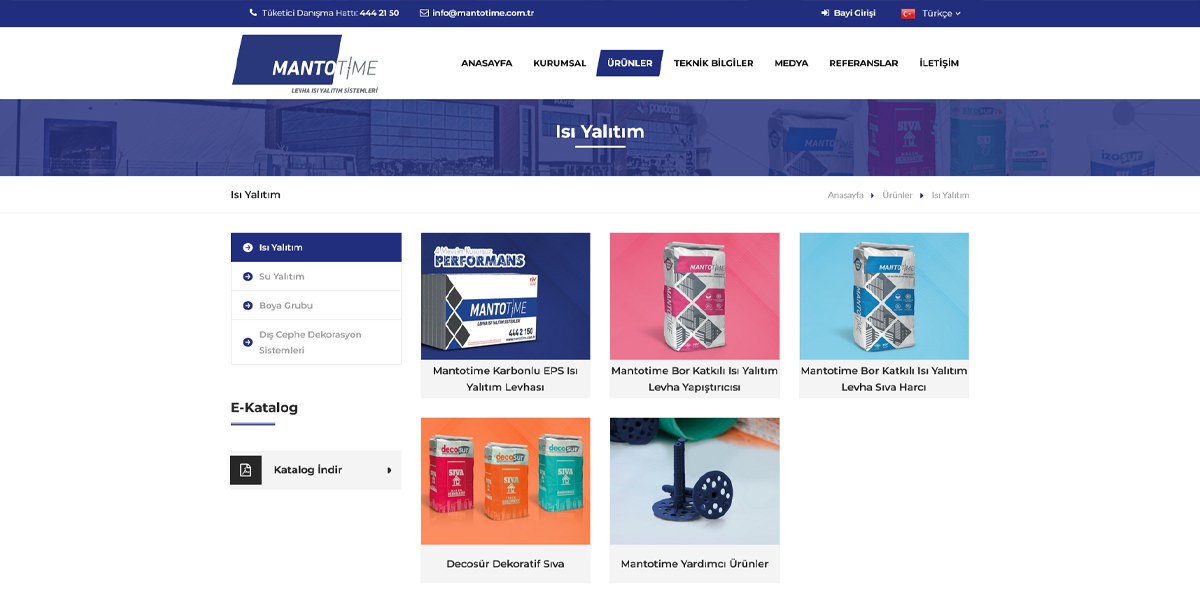
Task: Open the Türkçe language dropdown
Action: click(940, 13)
